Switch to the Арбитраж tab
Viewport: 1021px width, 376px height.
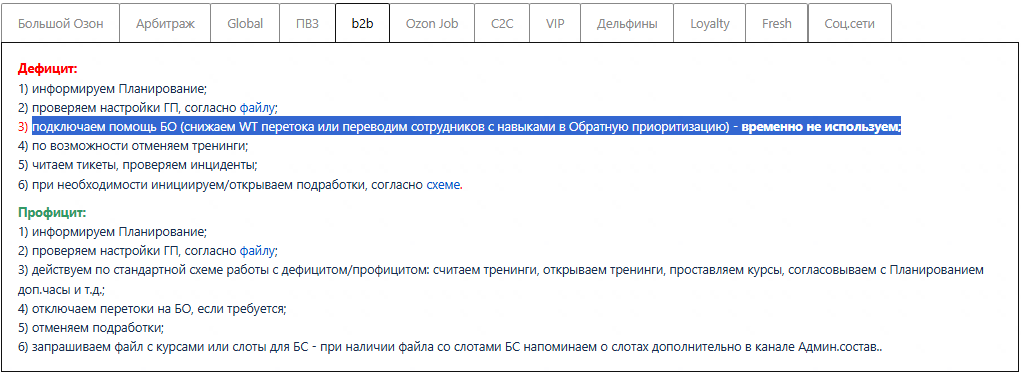[165, 23]
